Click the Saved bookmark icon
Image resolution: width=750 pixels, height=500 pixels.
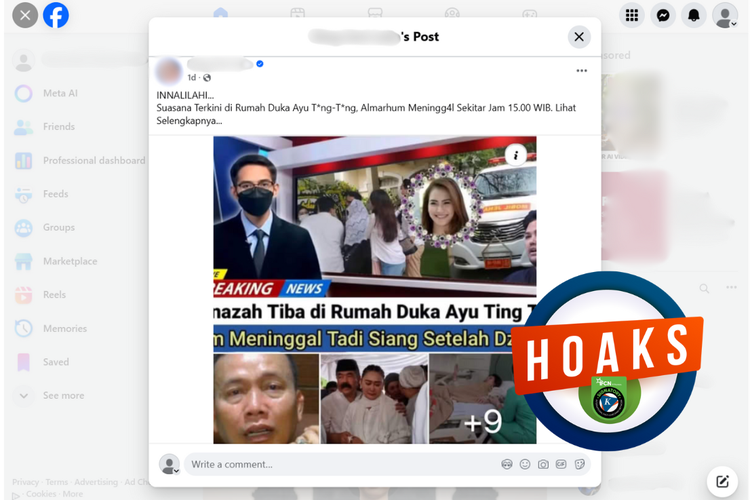coord(23,362)
